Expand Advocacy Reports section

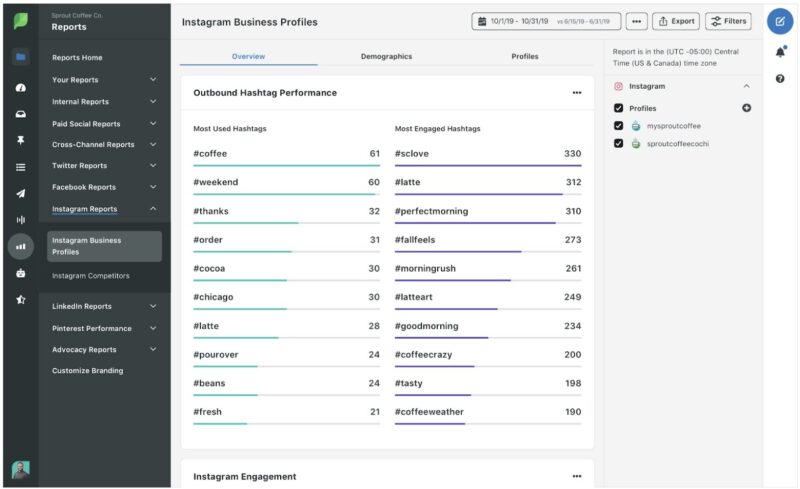[x=104, y=350]
